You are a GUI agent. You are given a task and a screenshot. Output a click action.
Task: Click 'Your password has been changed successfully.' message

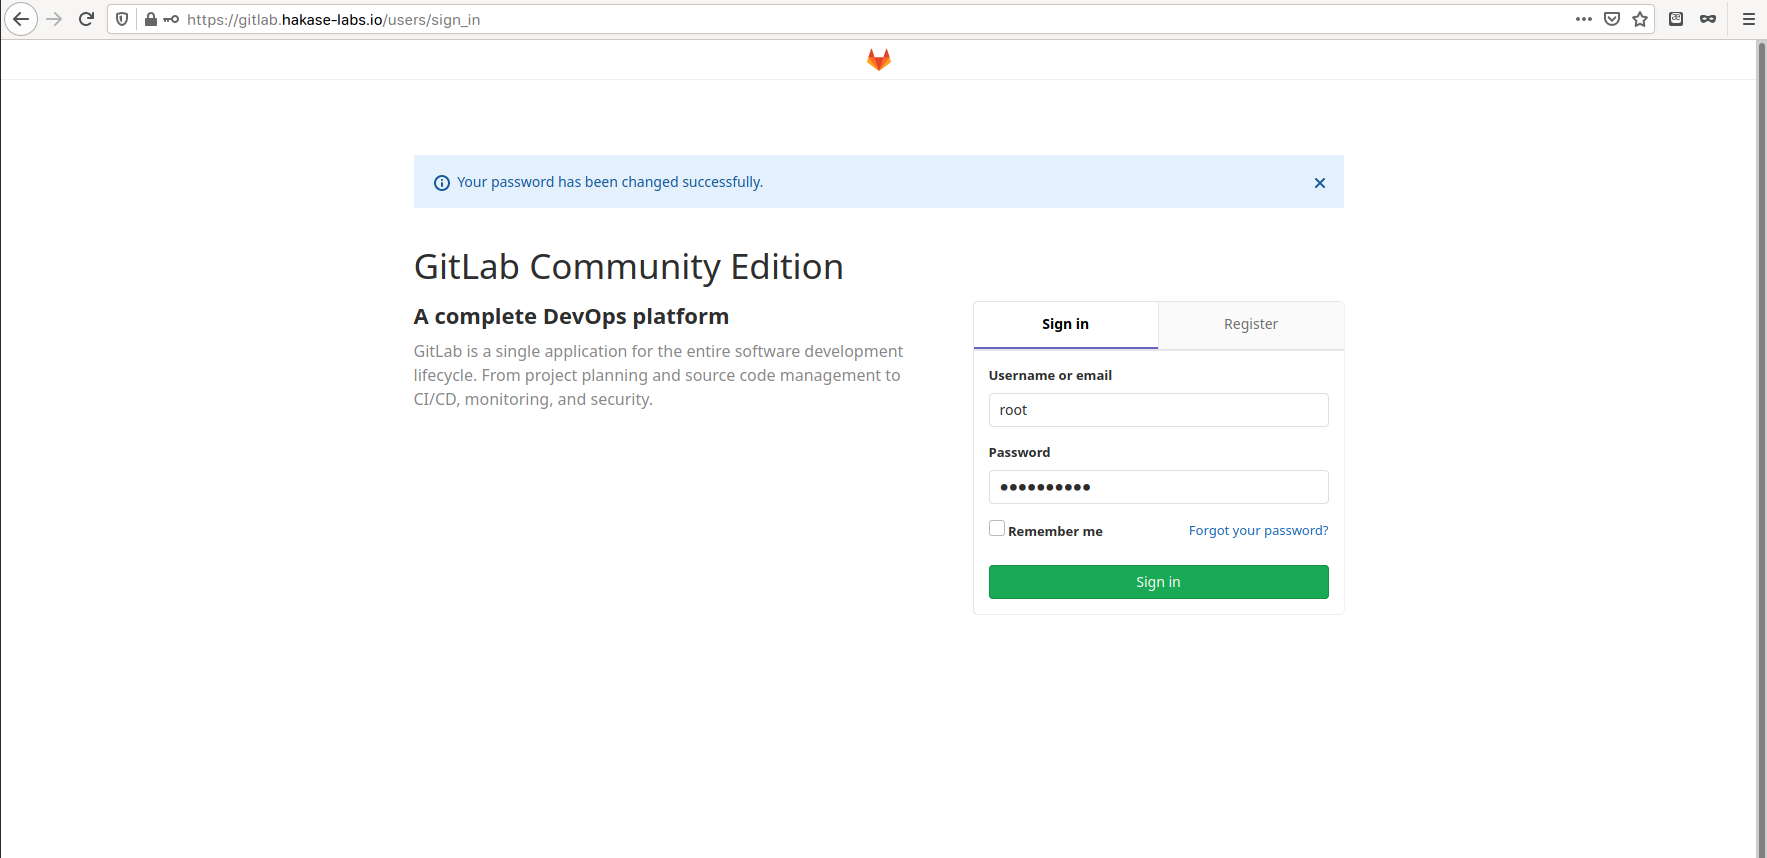coord(610,182)
